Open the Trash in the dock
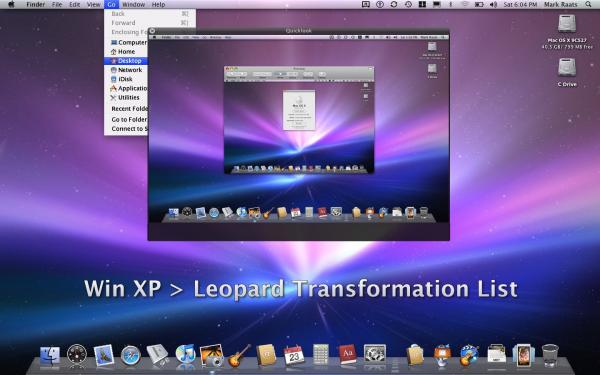This screenshot has height=375, width=600. (x=550, y=355)
